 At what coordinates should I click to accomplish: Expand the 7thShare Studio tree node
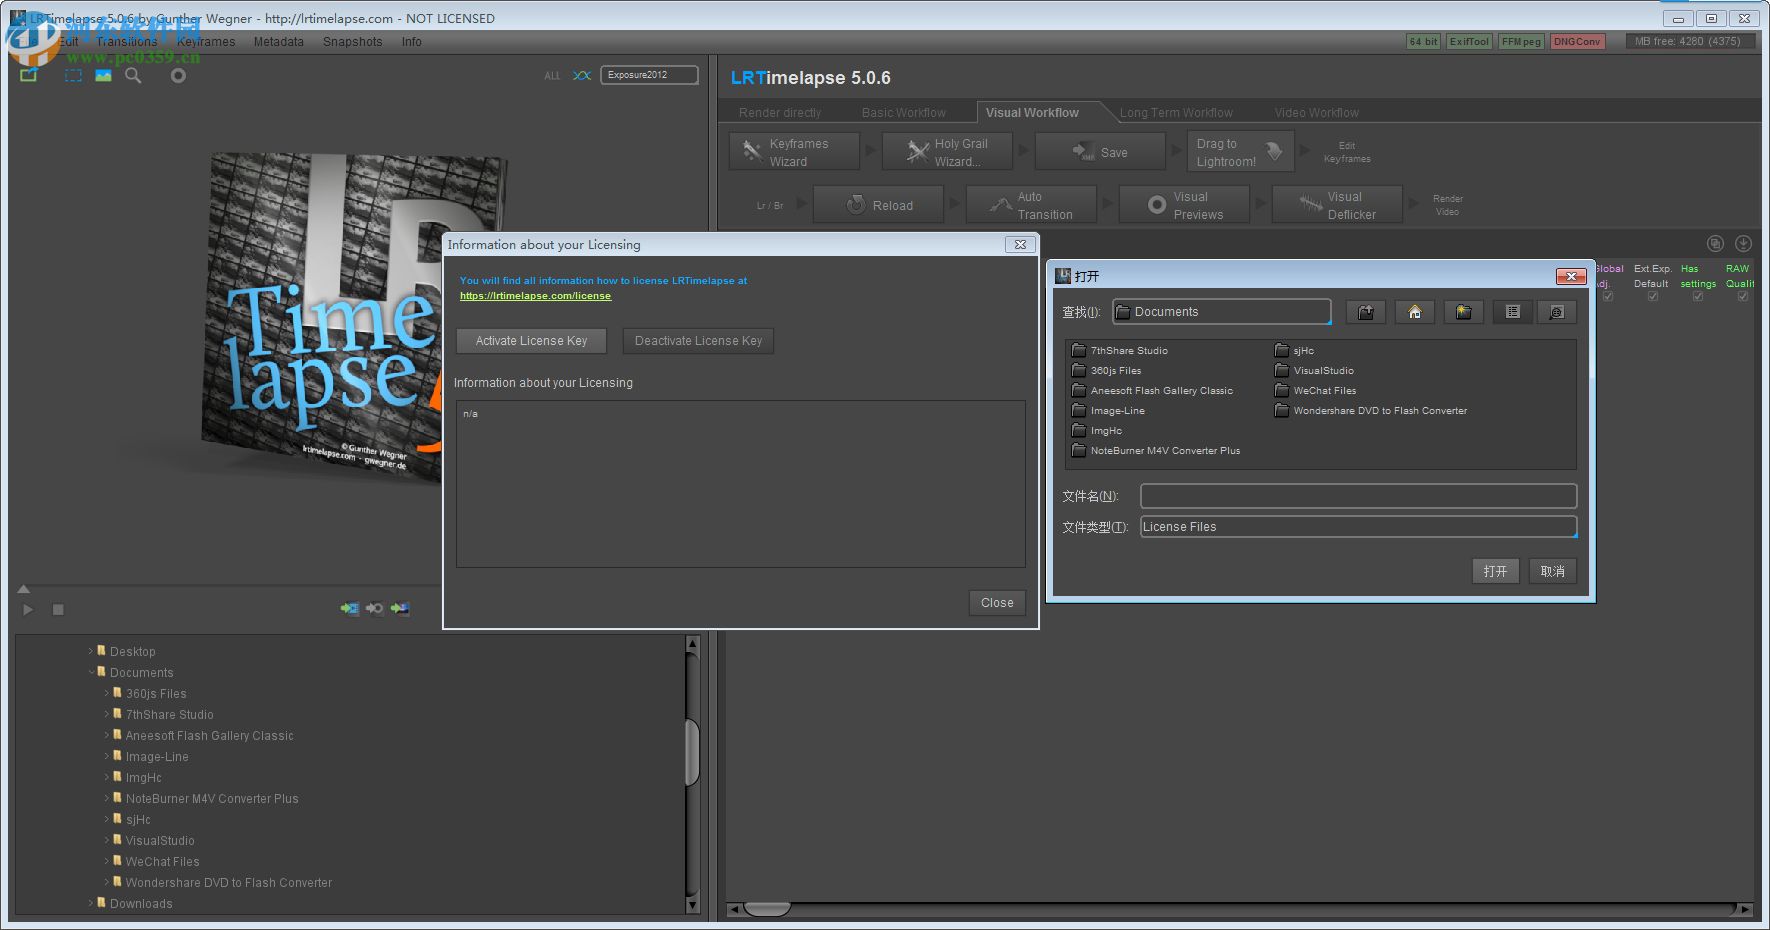pos(107,714)
